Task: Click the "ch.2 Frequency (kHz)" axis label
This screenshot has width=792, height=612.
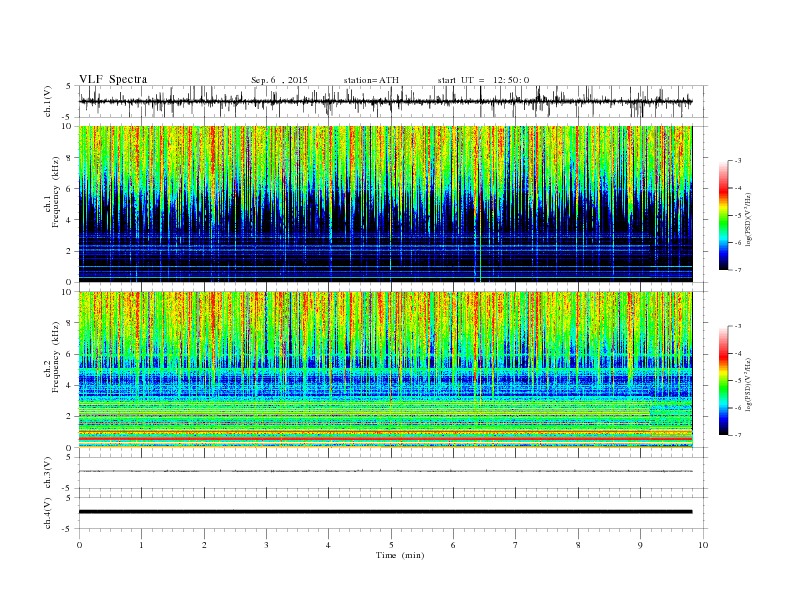Action: tap(52, 356)
